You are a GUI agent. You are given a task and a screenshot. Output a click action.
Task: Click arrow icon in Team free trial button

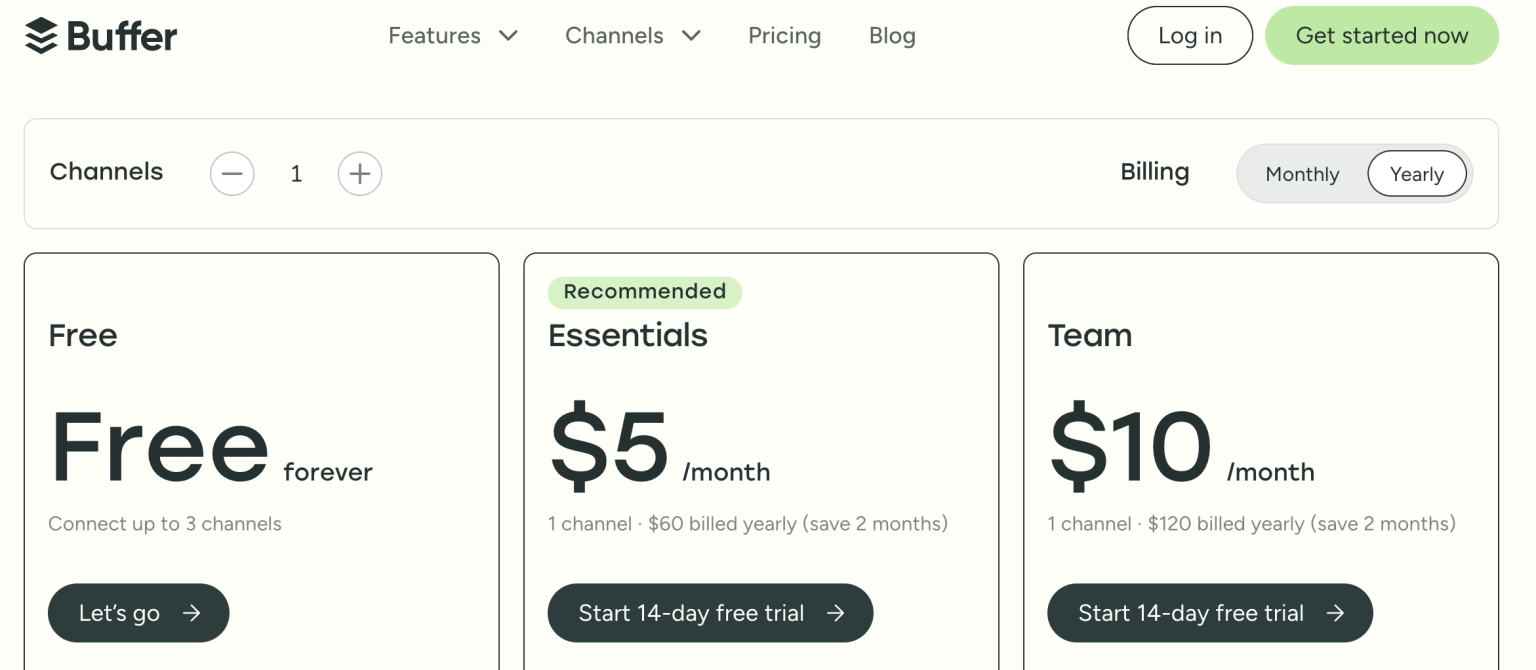coord(1335,613)
